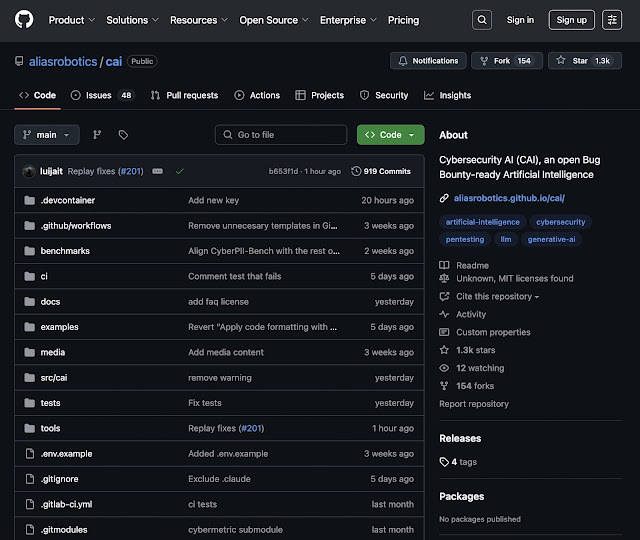Viewport: 640px width, 540px height.
Task: Click the star icon beside 1.3k stars
Action: pos(444,350)
